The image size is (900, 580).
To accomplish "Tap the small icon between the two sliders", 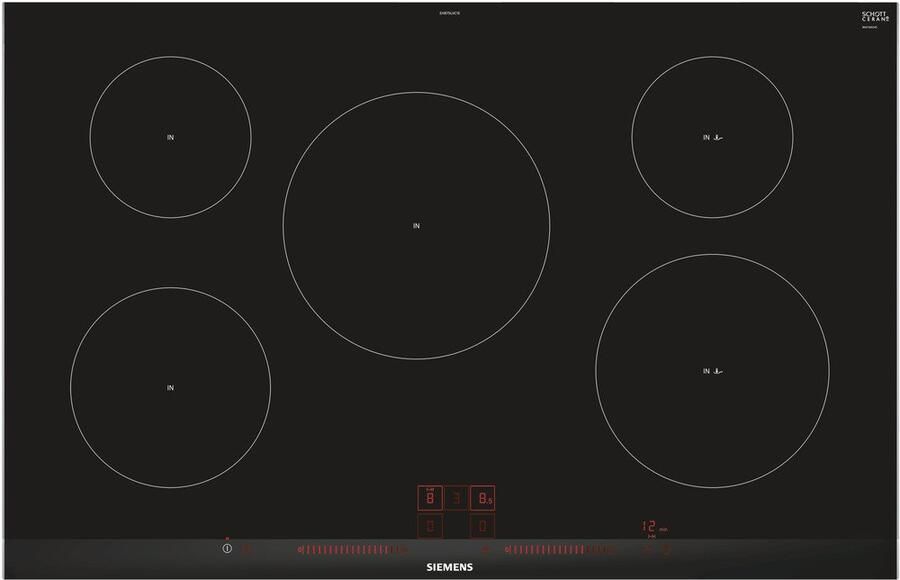I will pos(486,549).
